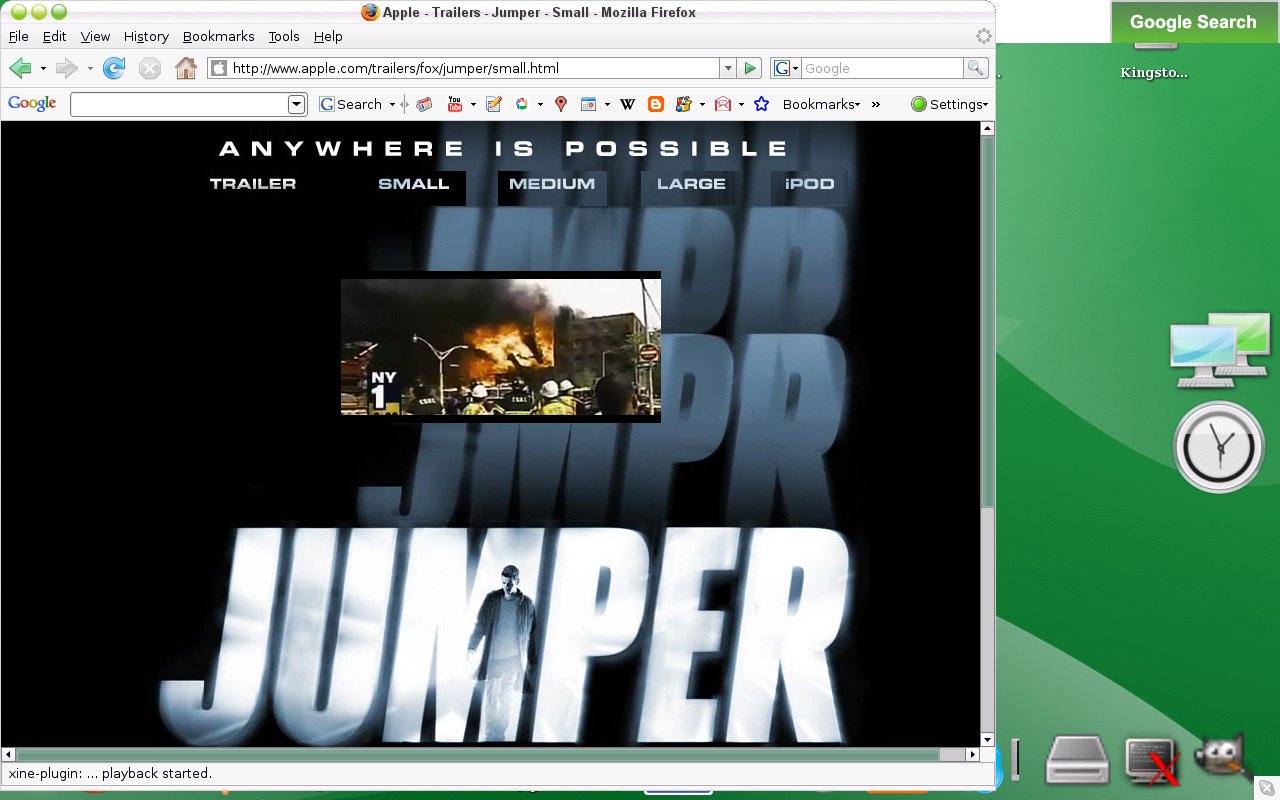This screenshot has height=800, width=1280.
Task: Open the YouTube button dropdown arrow
Action: tap(473, 104)
